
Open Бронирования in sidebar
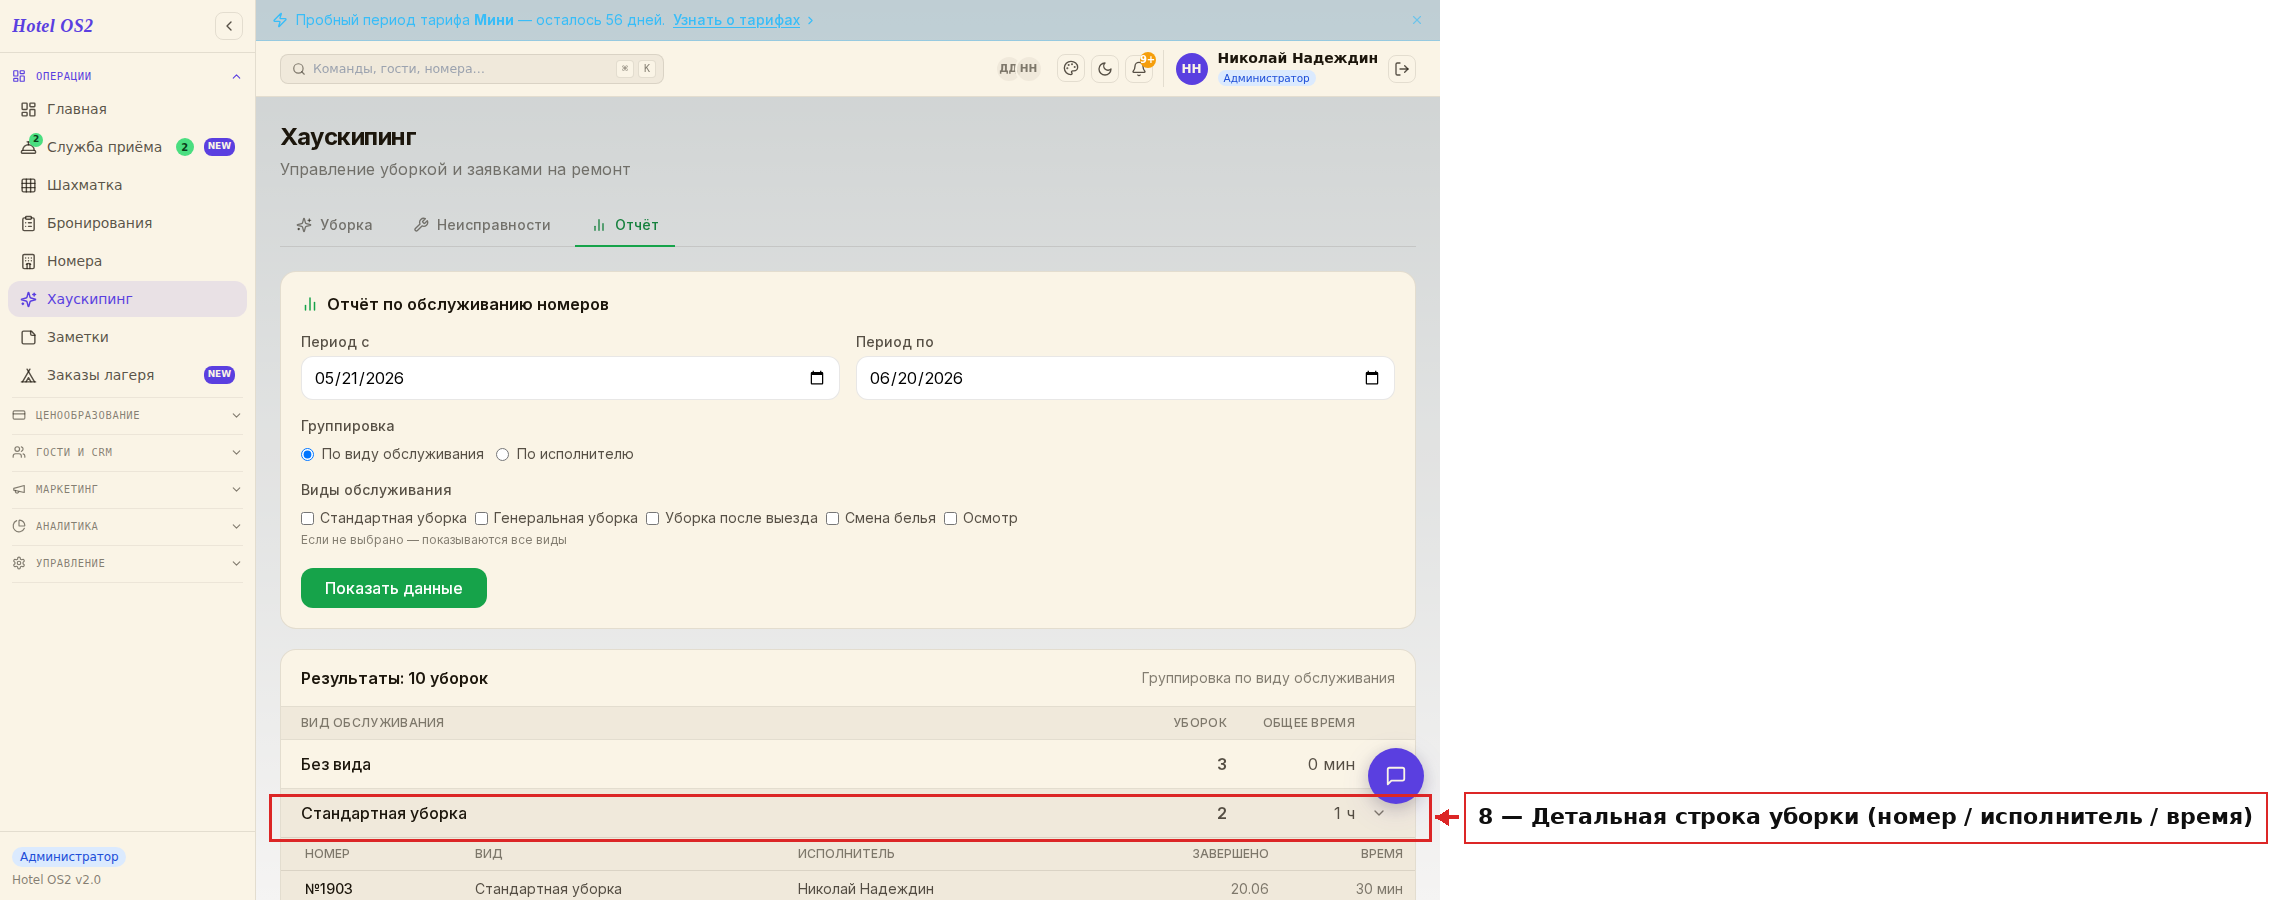point(128,223)
